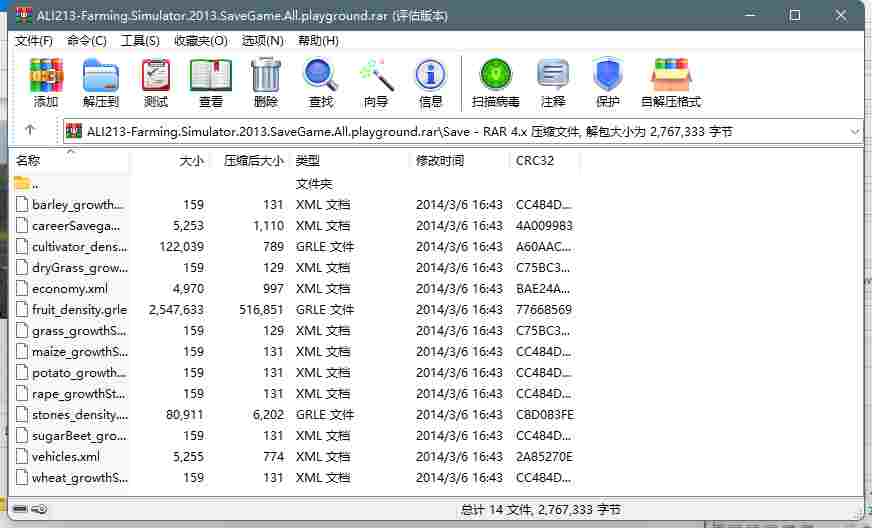Click the file icon of vehicles.xml

point(22,456)
